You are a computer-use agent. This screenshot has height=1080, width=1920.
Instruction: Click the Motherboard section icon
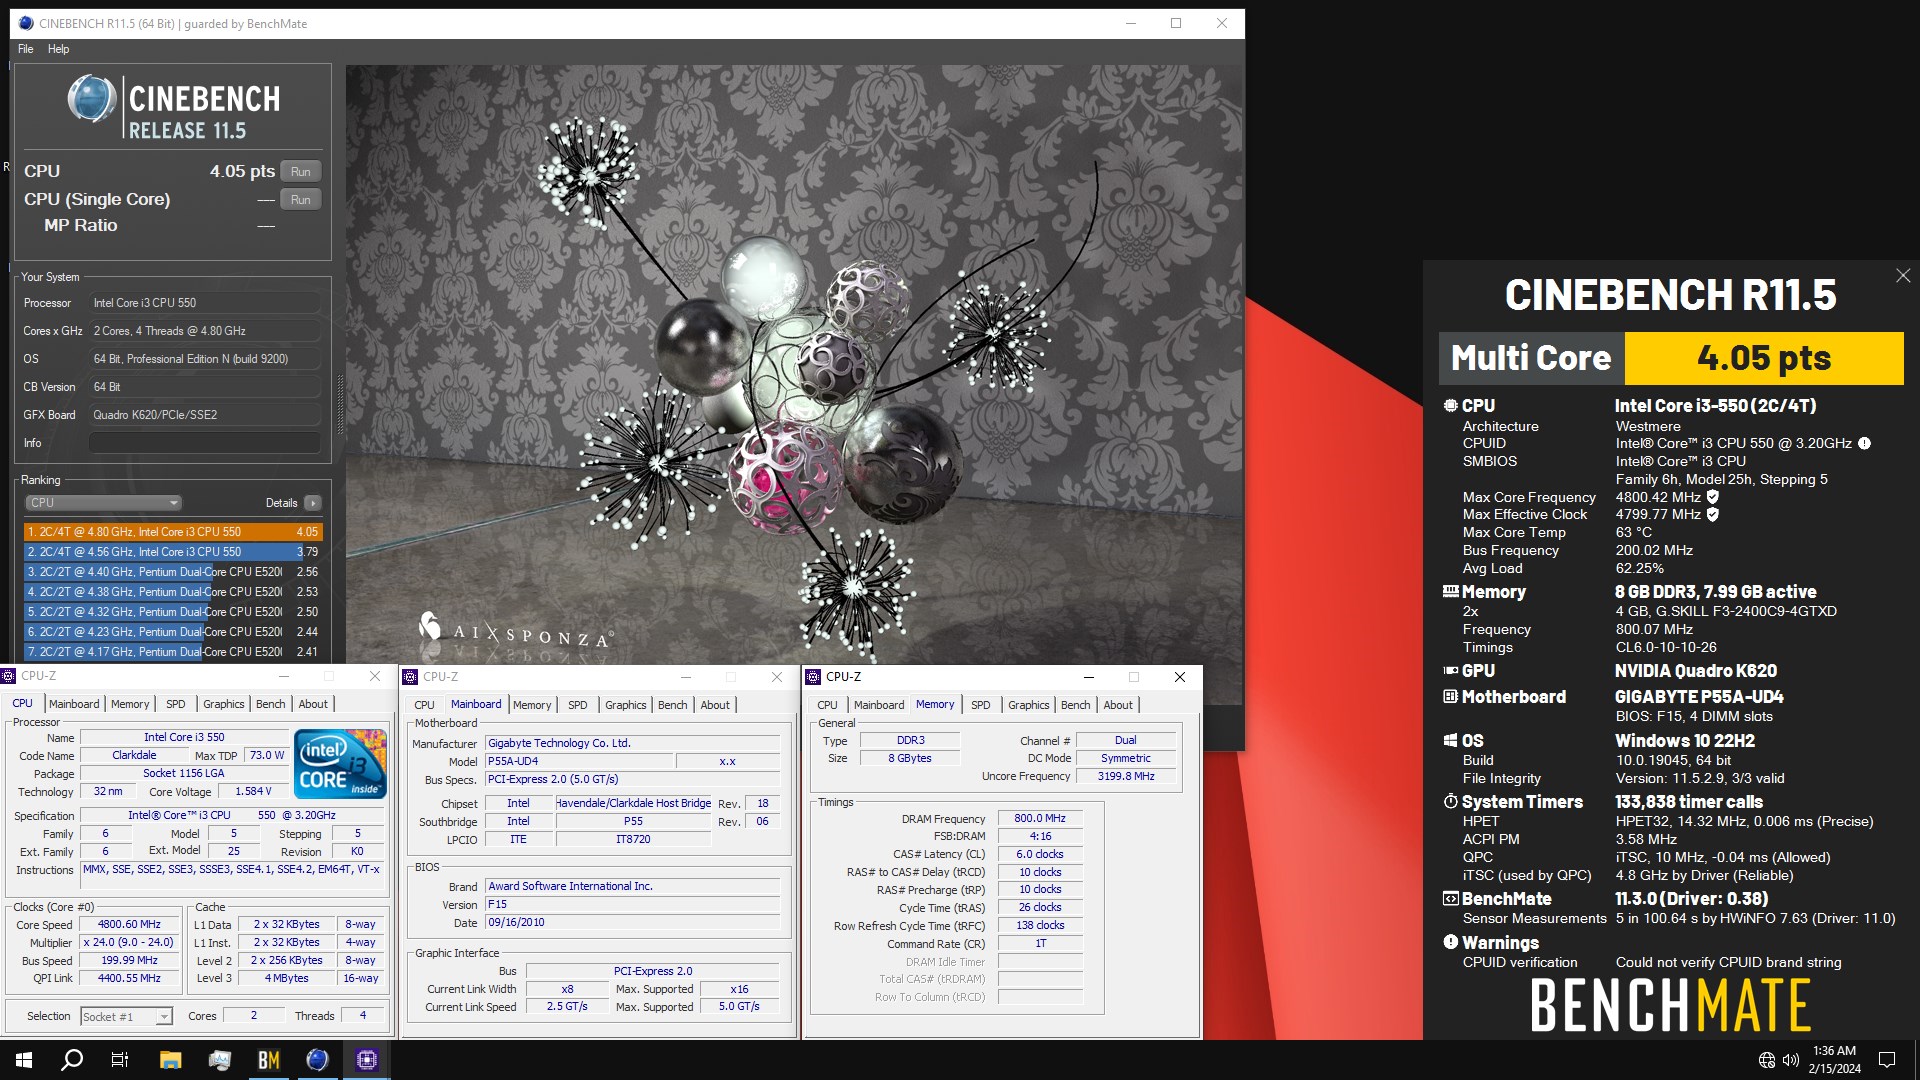(1450, 696)
